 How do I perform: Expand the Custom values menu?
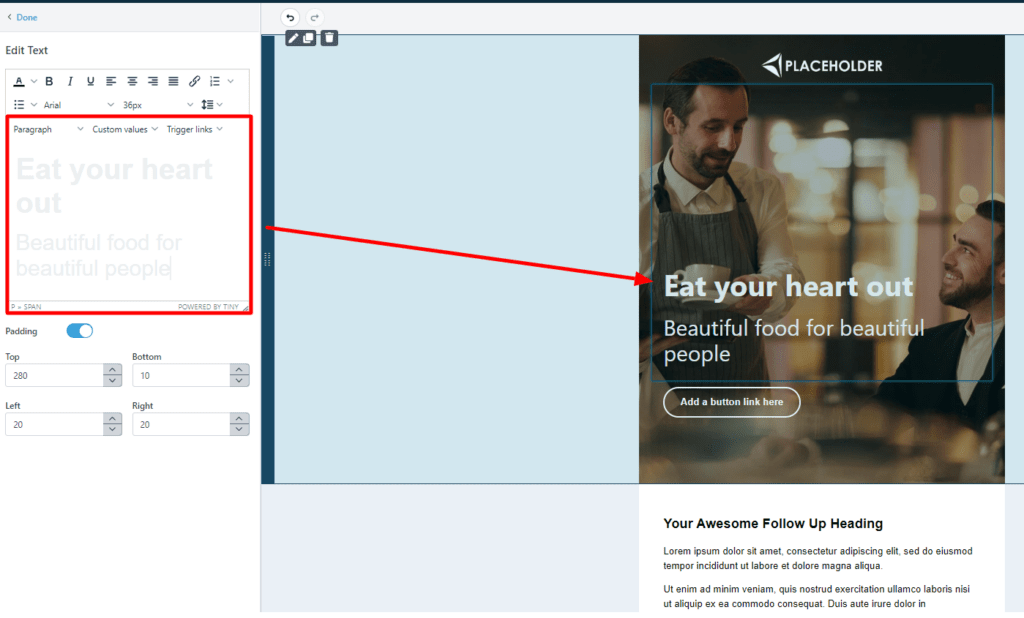tap(125, 129)
